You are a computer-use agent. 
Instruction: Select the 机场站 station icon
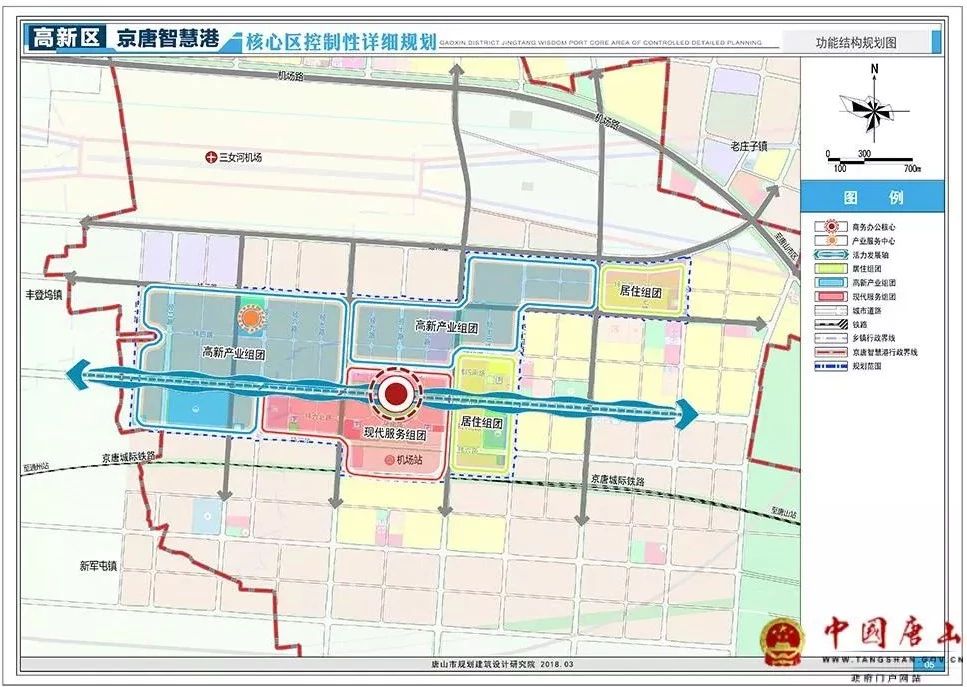point(387,460)
